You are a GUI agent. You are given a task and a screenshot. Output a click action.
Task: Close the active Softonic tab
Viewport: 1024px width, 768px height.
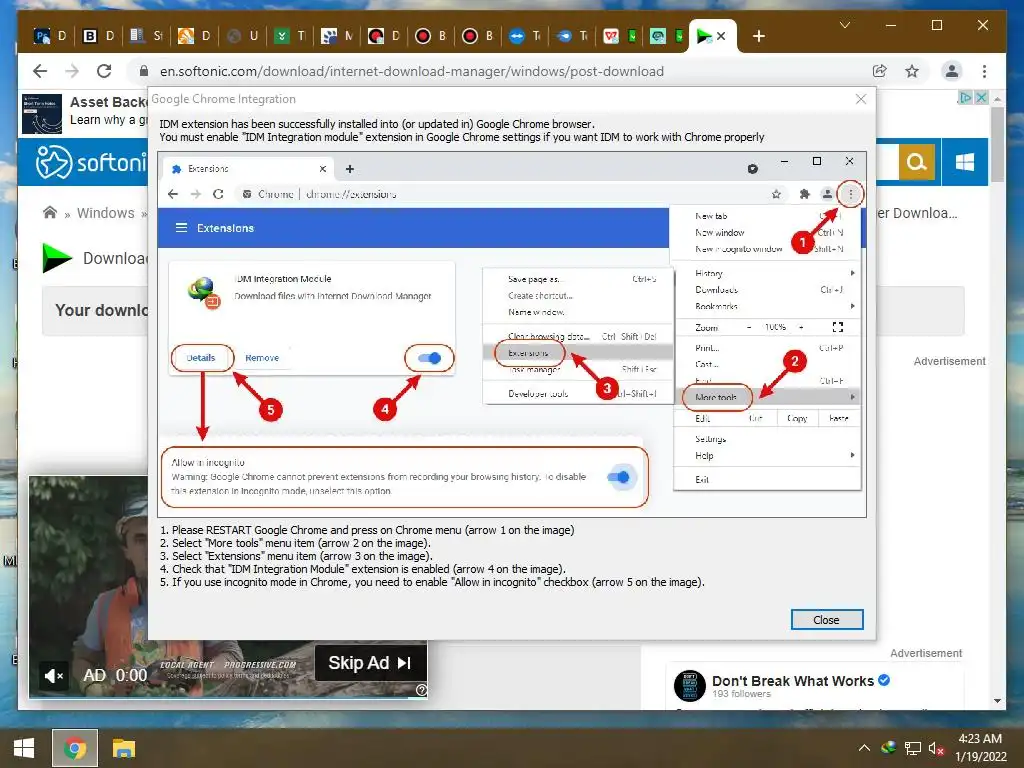[721, 36]
